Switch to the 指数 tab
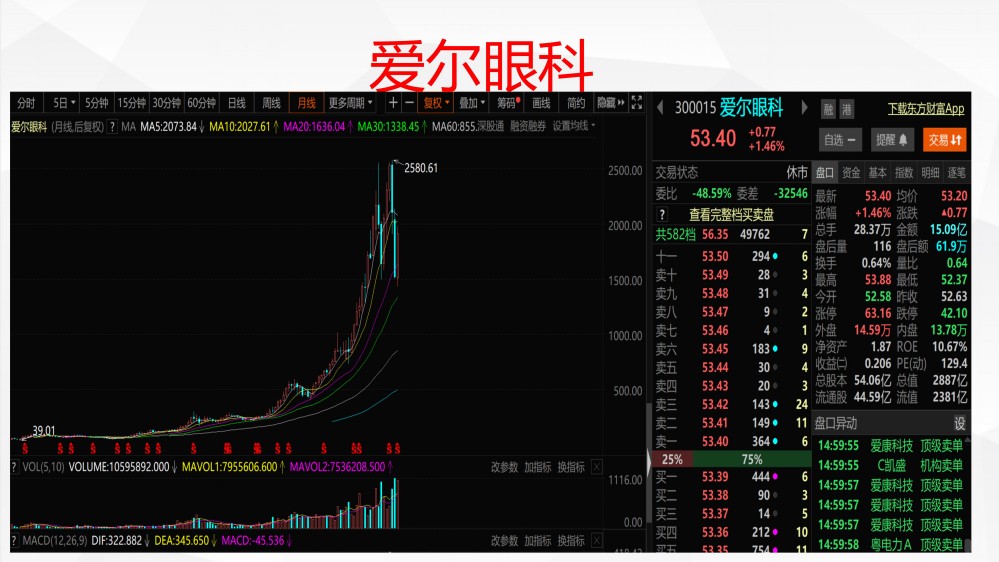The width and height of the screenshot is (999, 562). click(904, 173)
